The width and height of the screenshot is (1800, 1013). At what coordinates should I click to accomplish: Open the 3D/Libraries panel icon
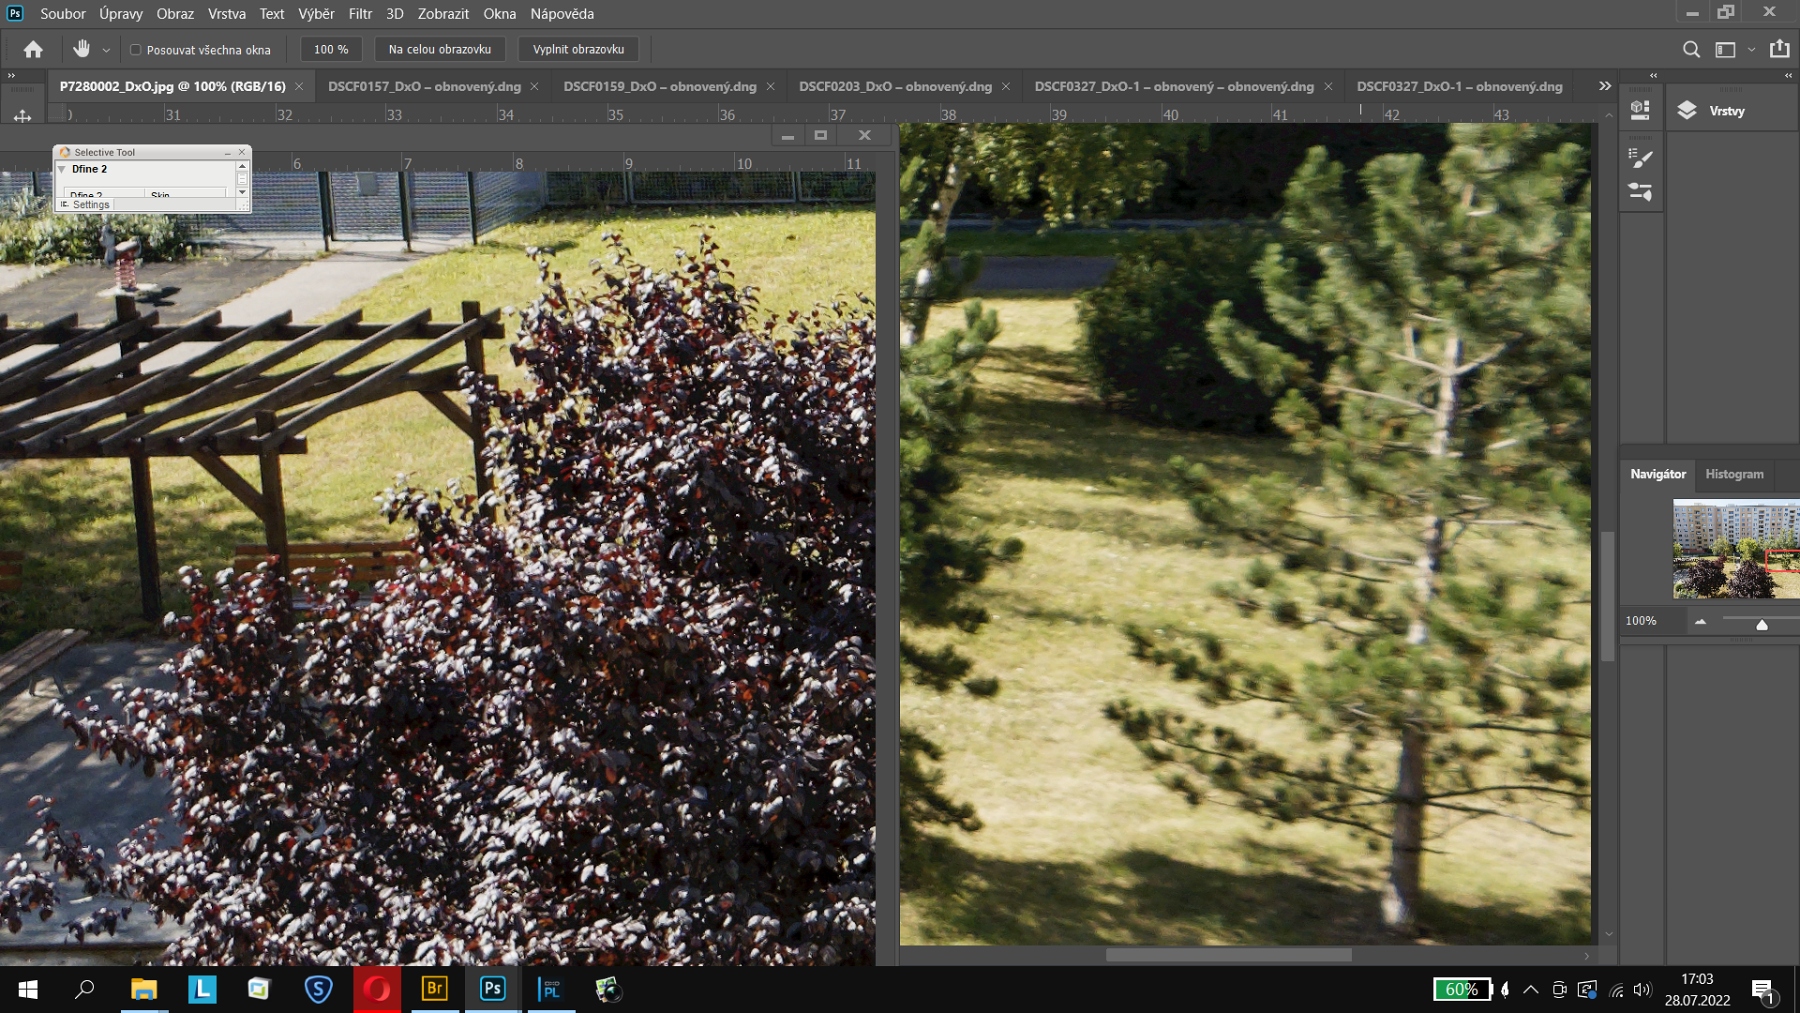1640,110
